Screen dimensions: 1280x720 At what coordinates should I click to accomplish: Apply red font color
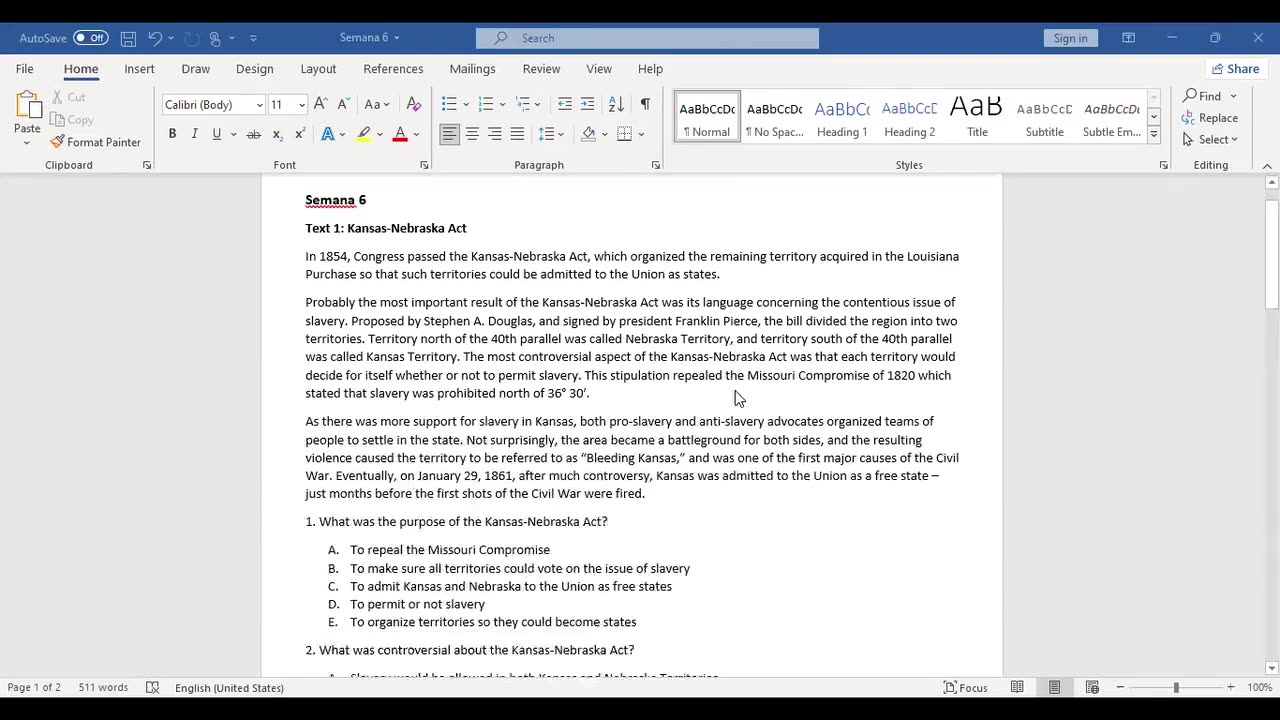(x=400, y=134)
